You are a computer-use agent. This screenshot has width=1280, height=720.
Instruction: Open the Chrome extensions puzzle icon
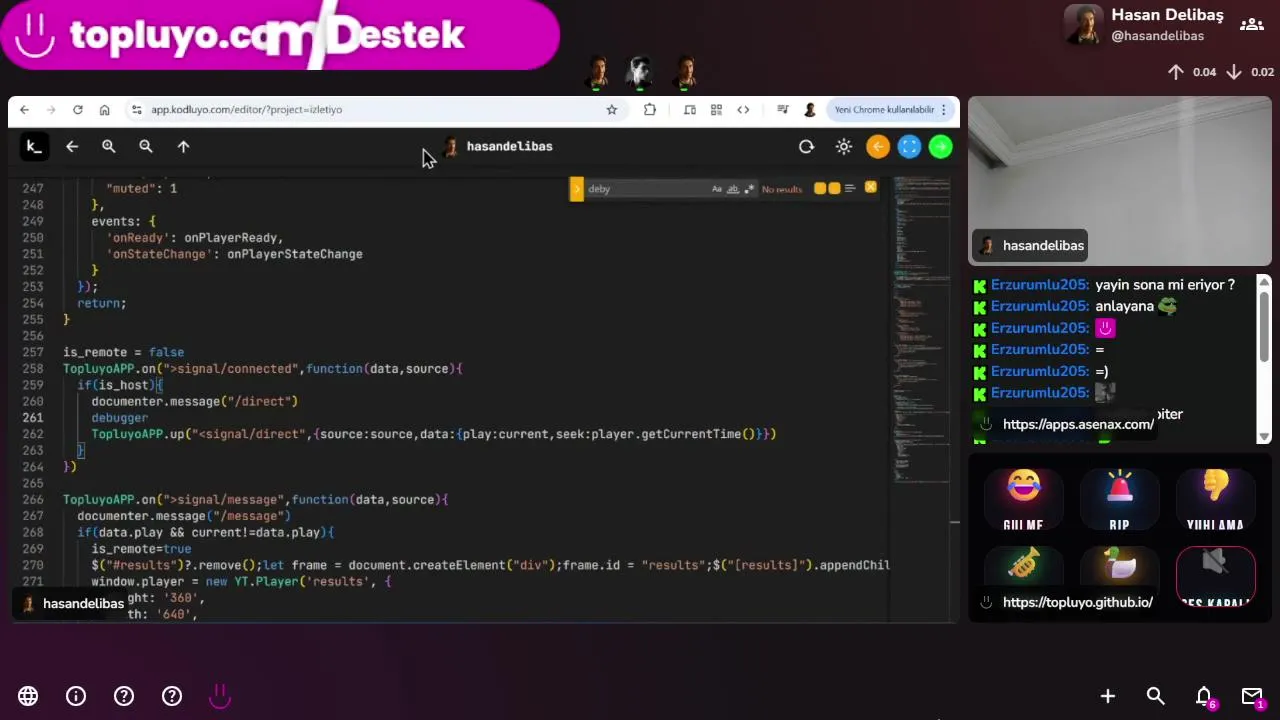pos(650,110)
